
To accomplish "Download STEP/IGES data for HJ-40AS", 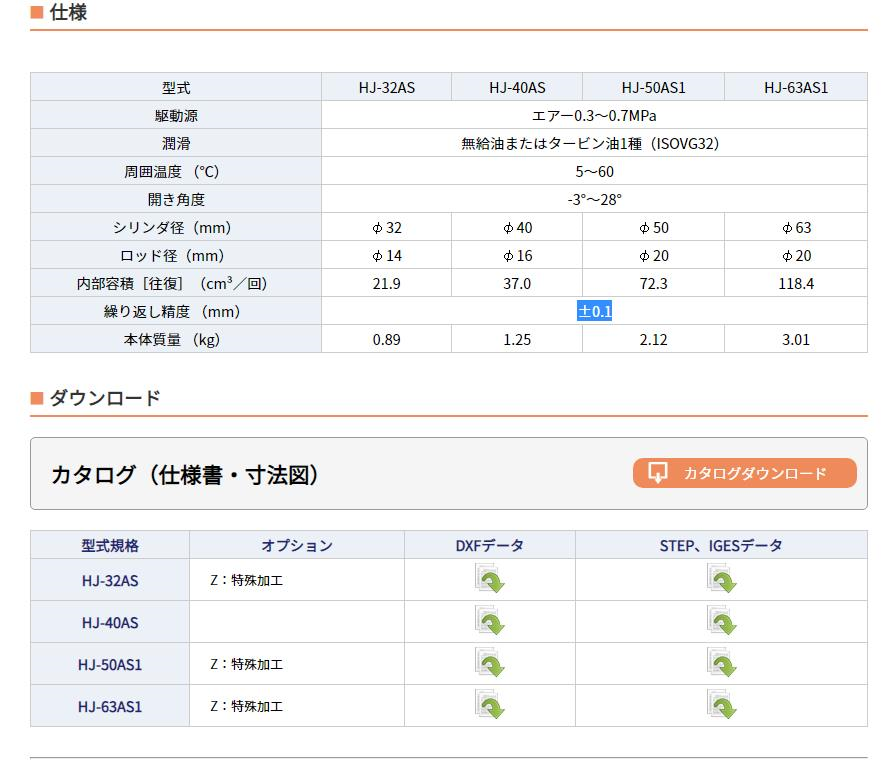I will 721,622.
